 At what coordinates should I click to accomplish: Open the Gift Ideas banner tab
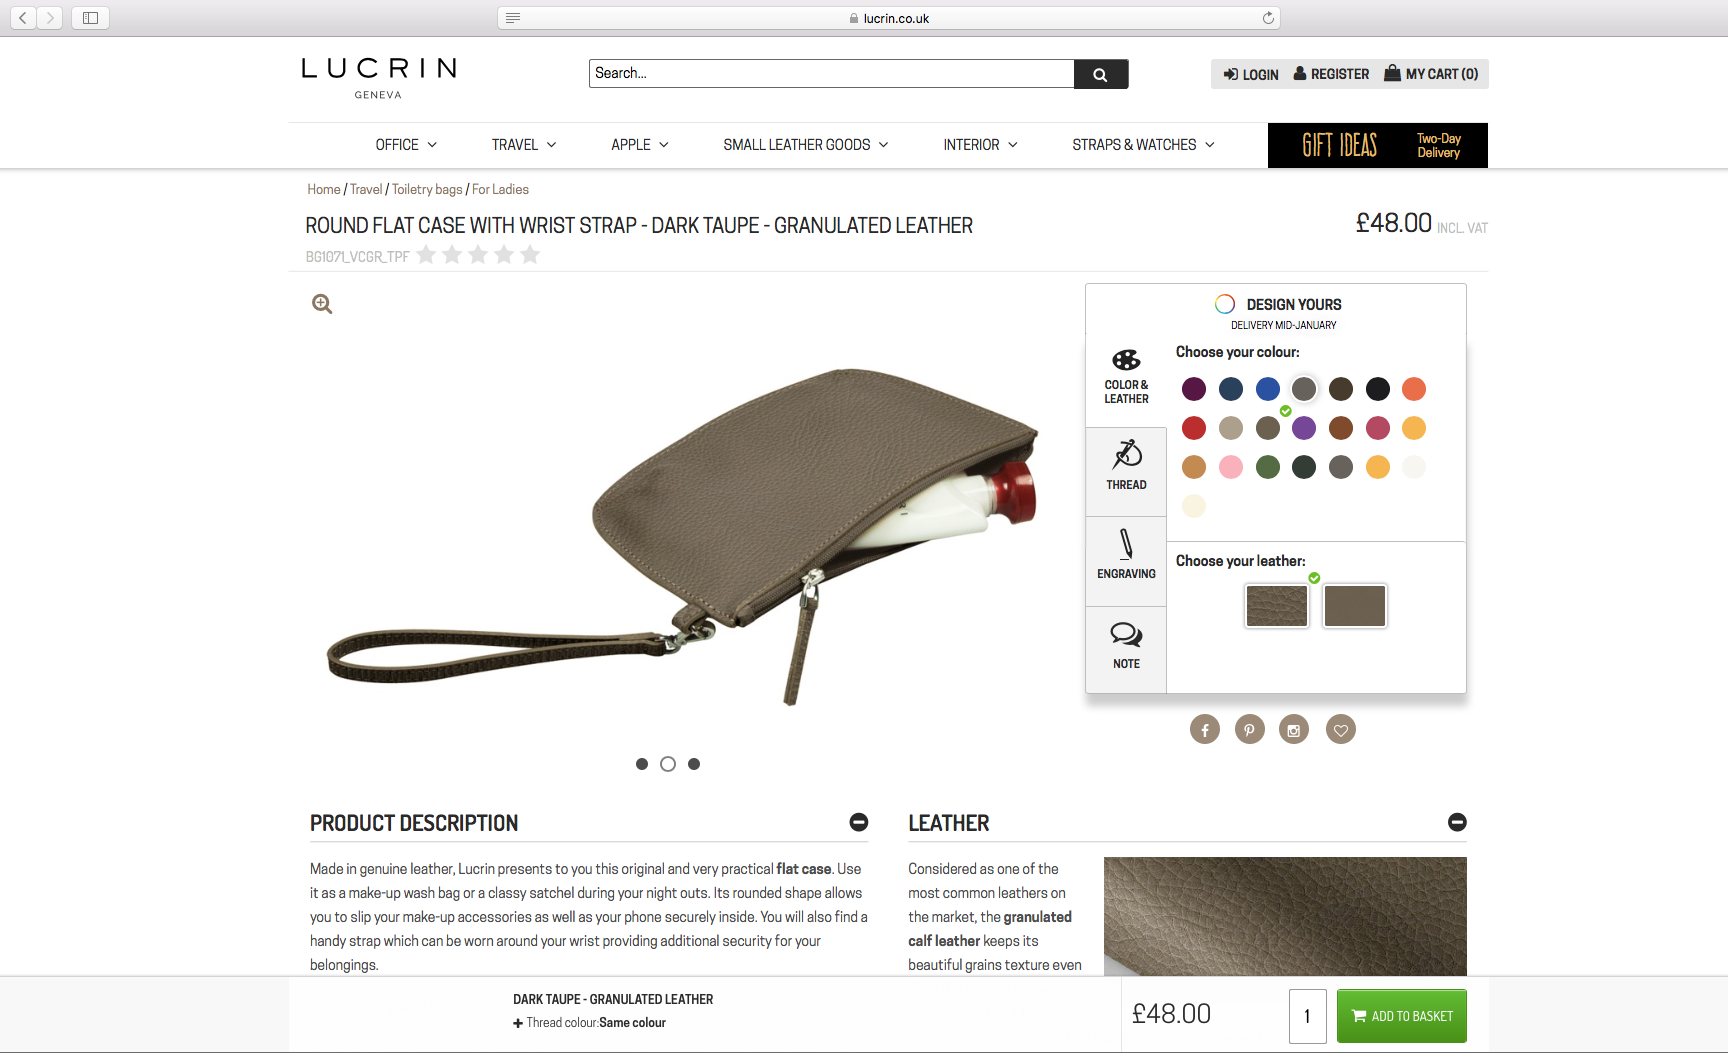tap(1377, 145)
